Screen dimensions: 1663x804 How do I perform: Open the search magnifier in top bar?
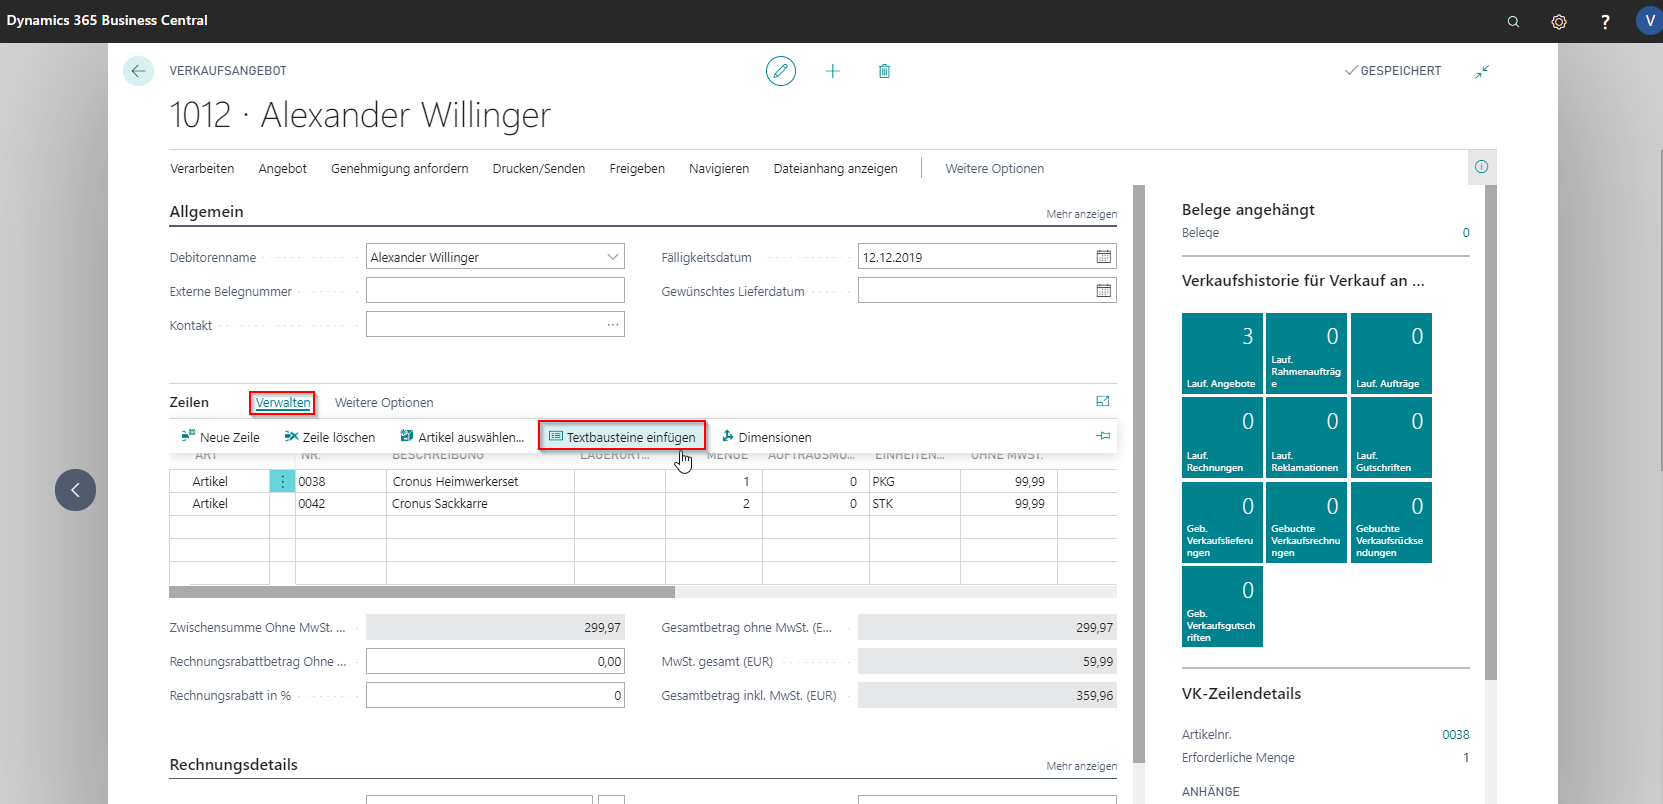coord(1513,21)
